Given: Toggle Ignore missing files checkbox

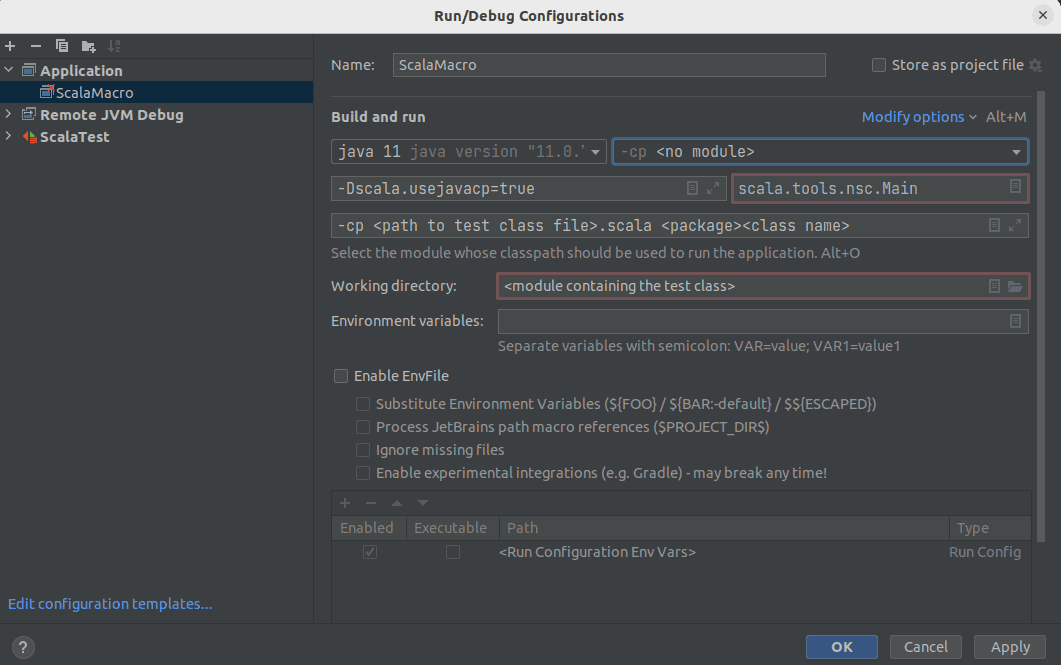Looking at the screenshot, I should click(x=363, y=450).
